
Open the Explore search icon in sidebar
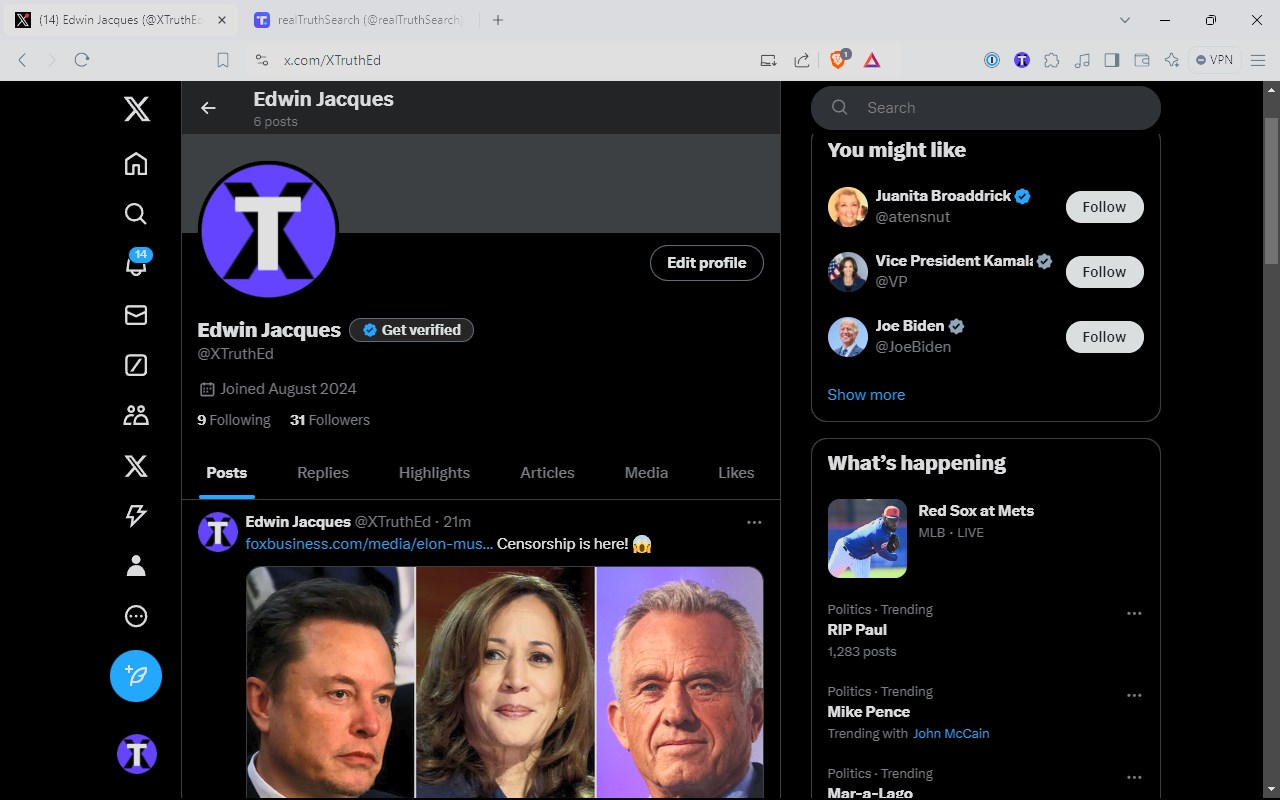coord(136,214)
